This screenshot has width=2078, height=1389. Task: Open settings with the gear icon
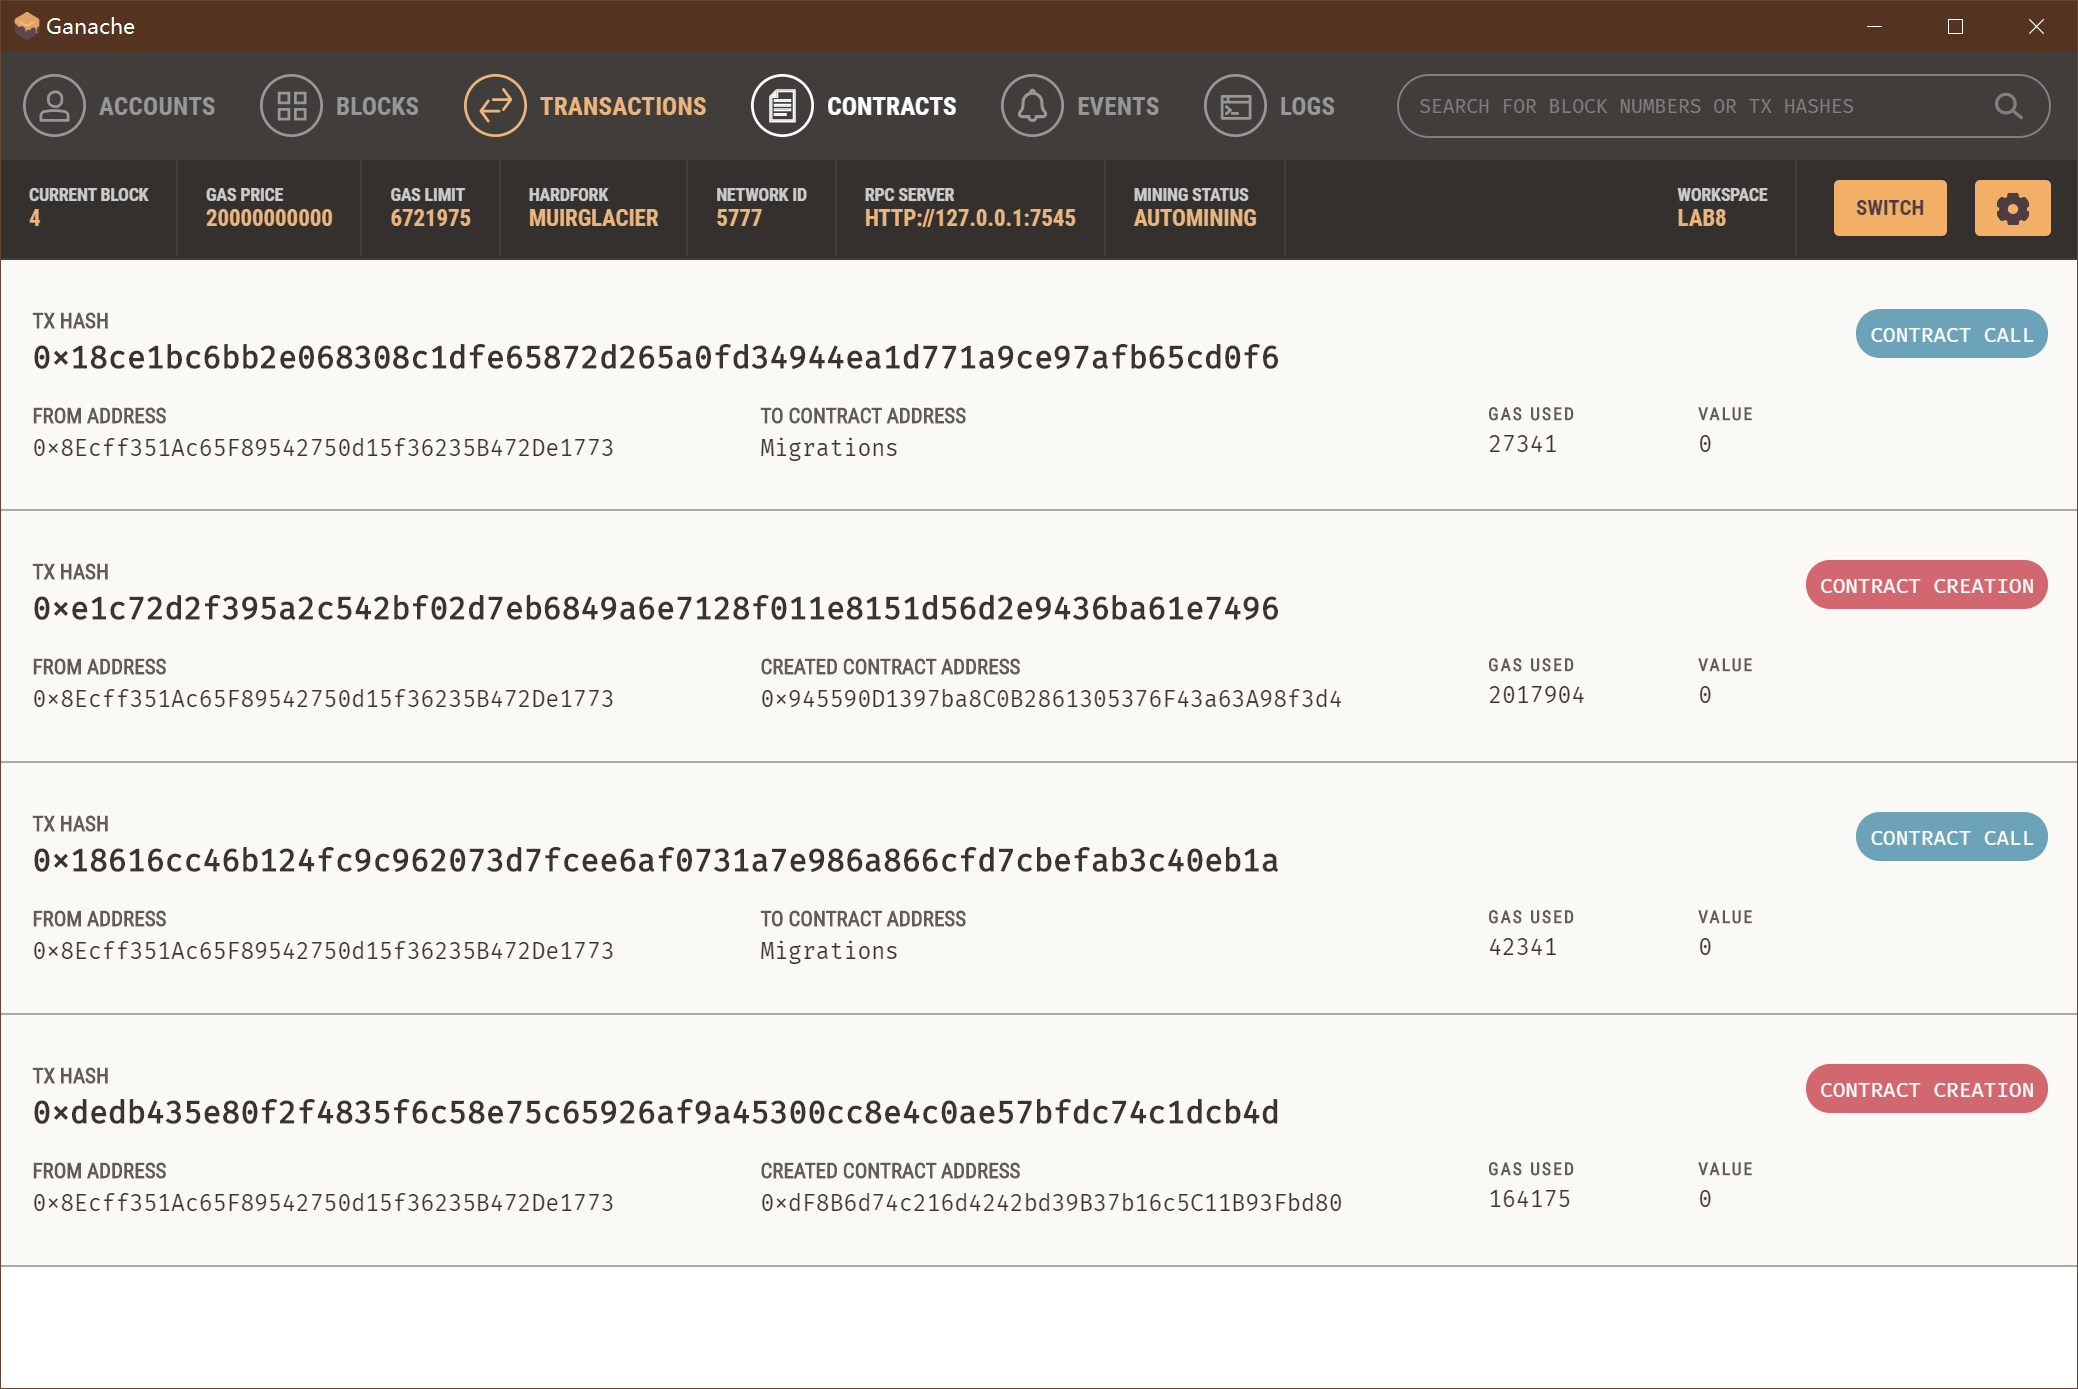tap(2012, 208)
